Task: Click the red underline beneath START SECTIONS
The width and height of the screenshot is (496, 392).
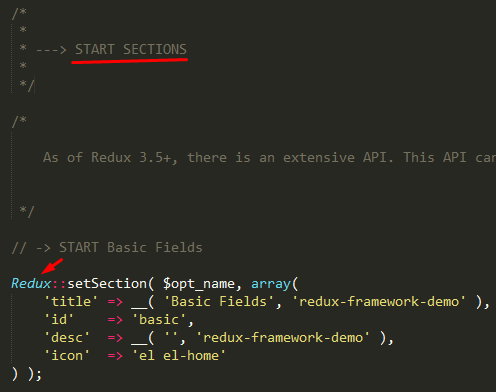Action: [x=130, y=61]
